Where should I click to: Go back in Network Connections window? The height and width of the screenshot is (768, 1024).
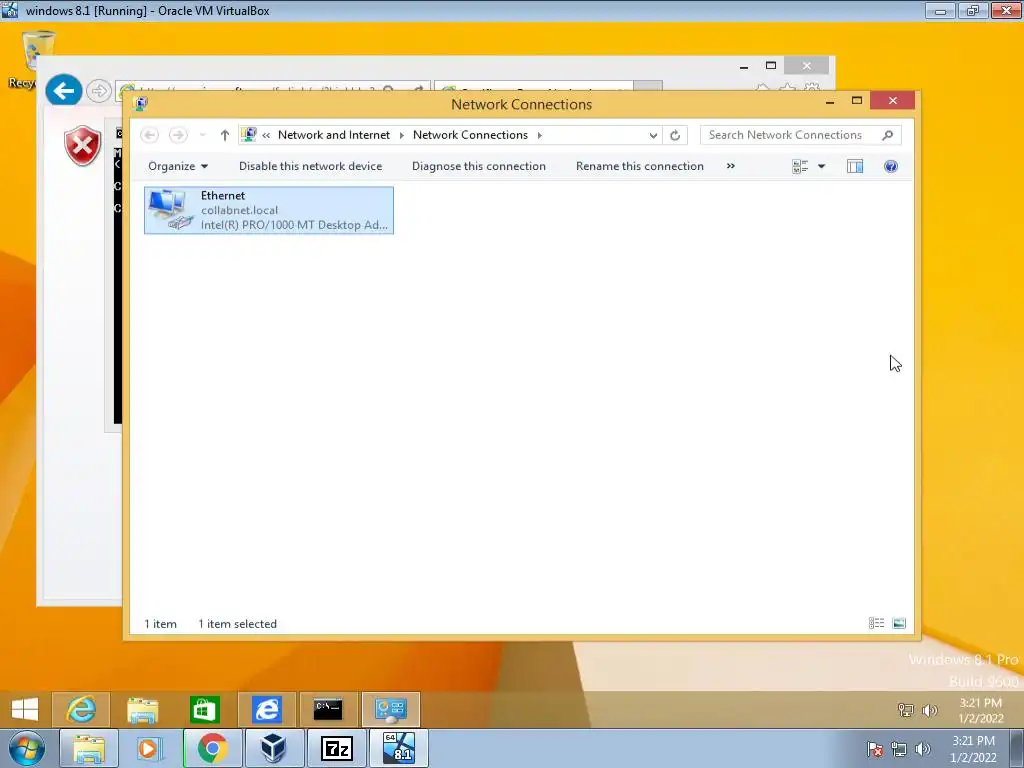tap(150, 135)
